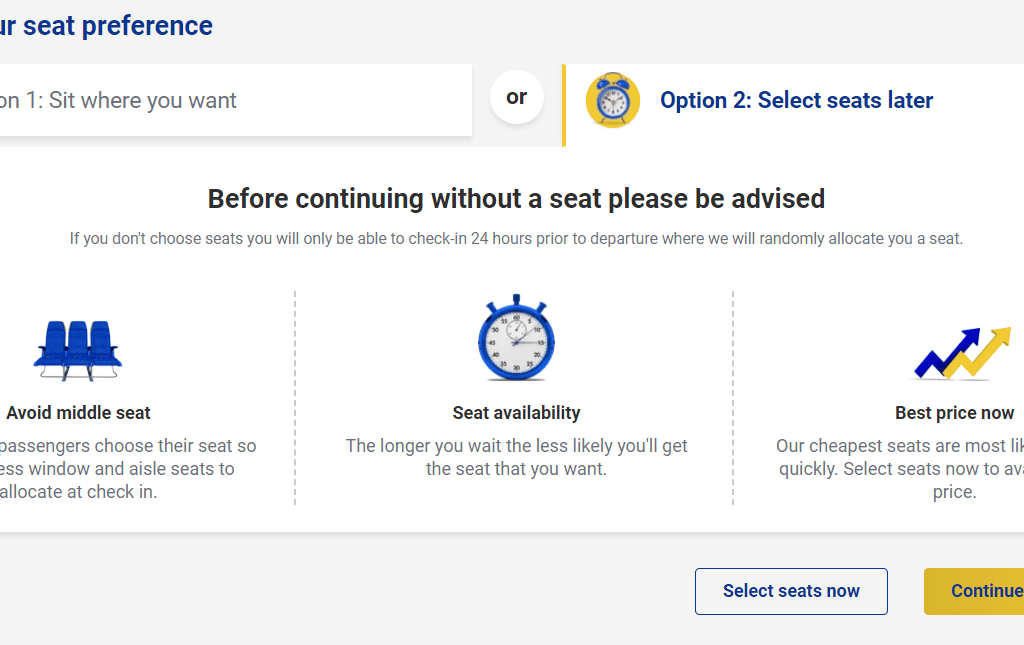Click the cheapest seats description text
The height and width of the screenshot is (645, 1024).
pos(900,469)
